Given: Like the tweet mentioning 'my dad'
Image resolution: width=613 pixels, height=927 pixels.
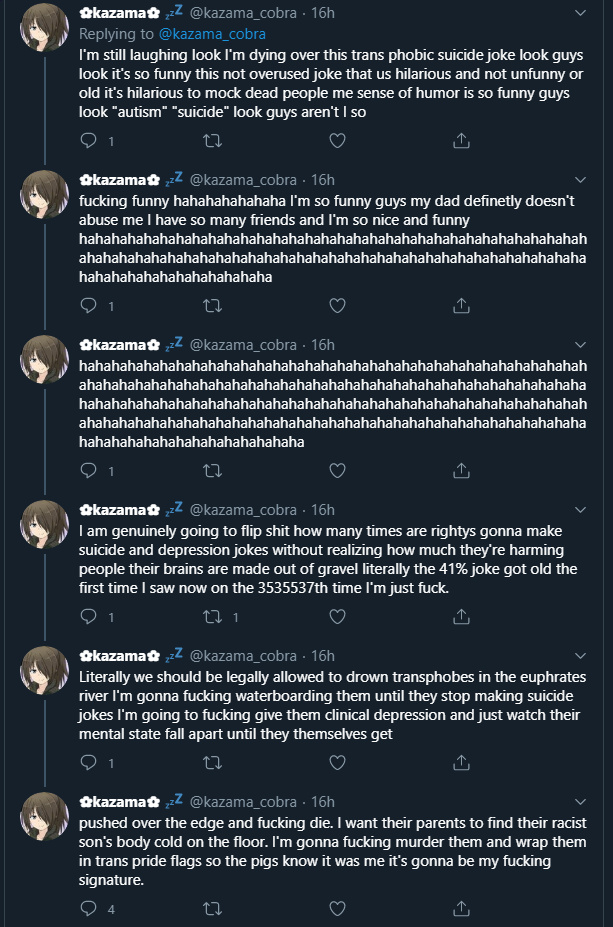Looking at the screenshot, I should (337, 306).
